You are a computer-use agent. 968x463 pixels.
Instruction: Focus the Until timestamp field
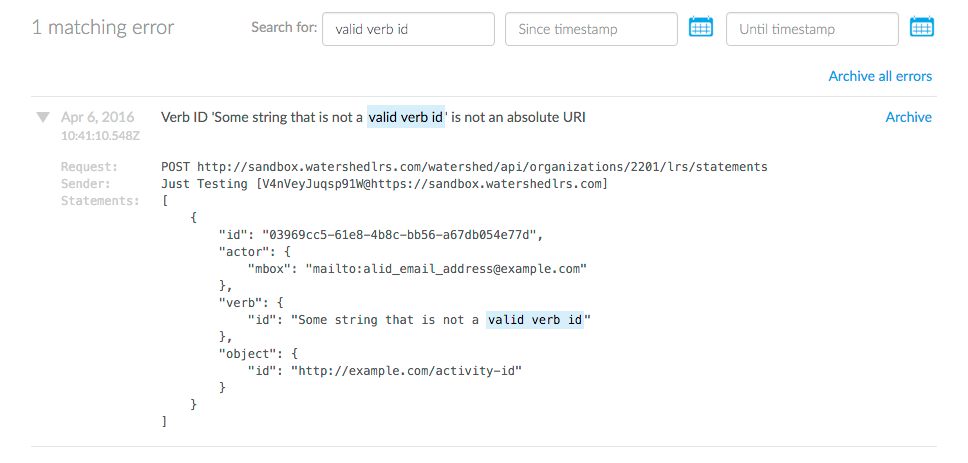pyautogui.click(x=811, y=29)
